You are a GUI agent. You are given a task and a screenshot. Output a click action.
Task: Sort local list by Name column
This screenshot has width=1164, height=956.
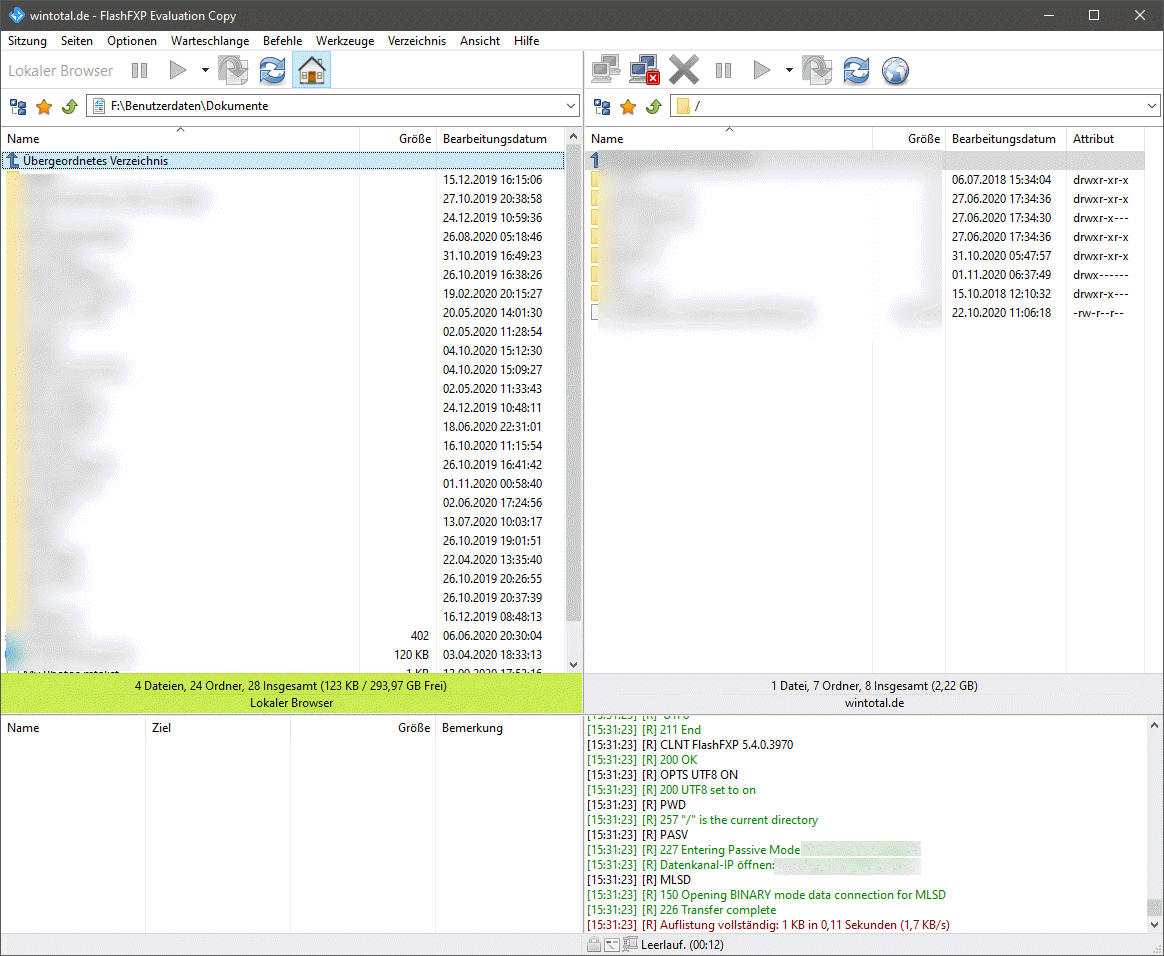[180, 139]
